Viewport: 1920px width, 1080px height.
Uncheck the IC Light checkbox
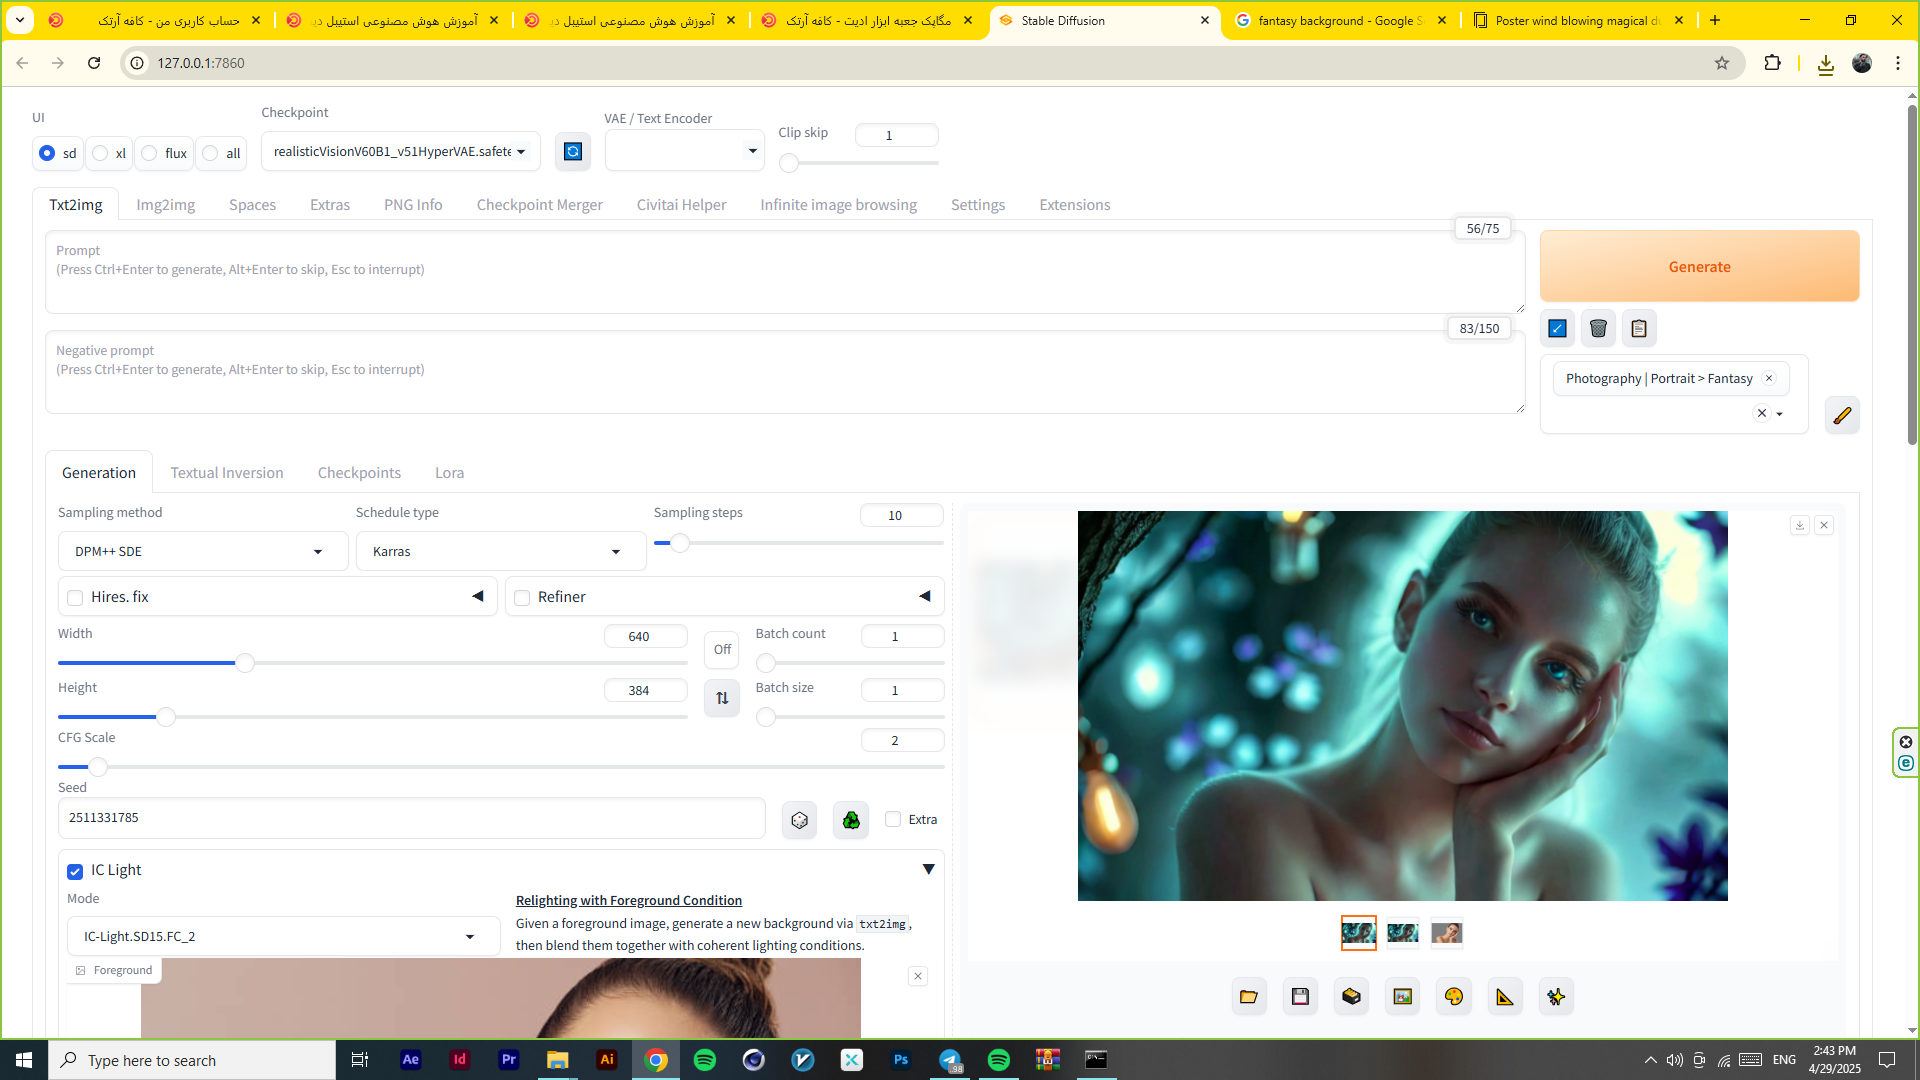pos(75,871)
